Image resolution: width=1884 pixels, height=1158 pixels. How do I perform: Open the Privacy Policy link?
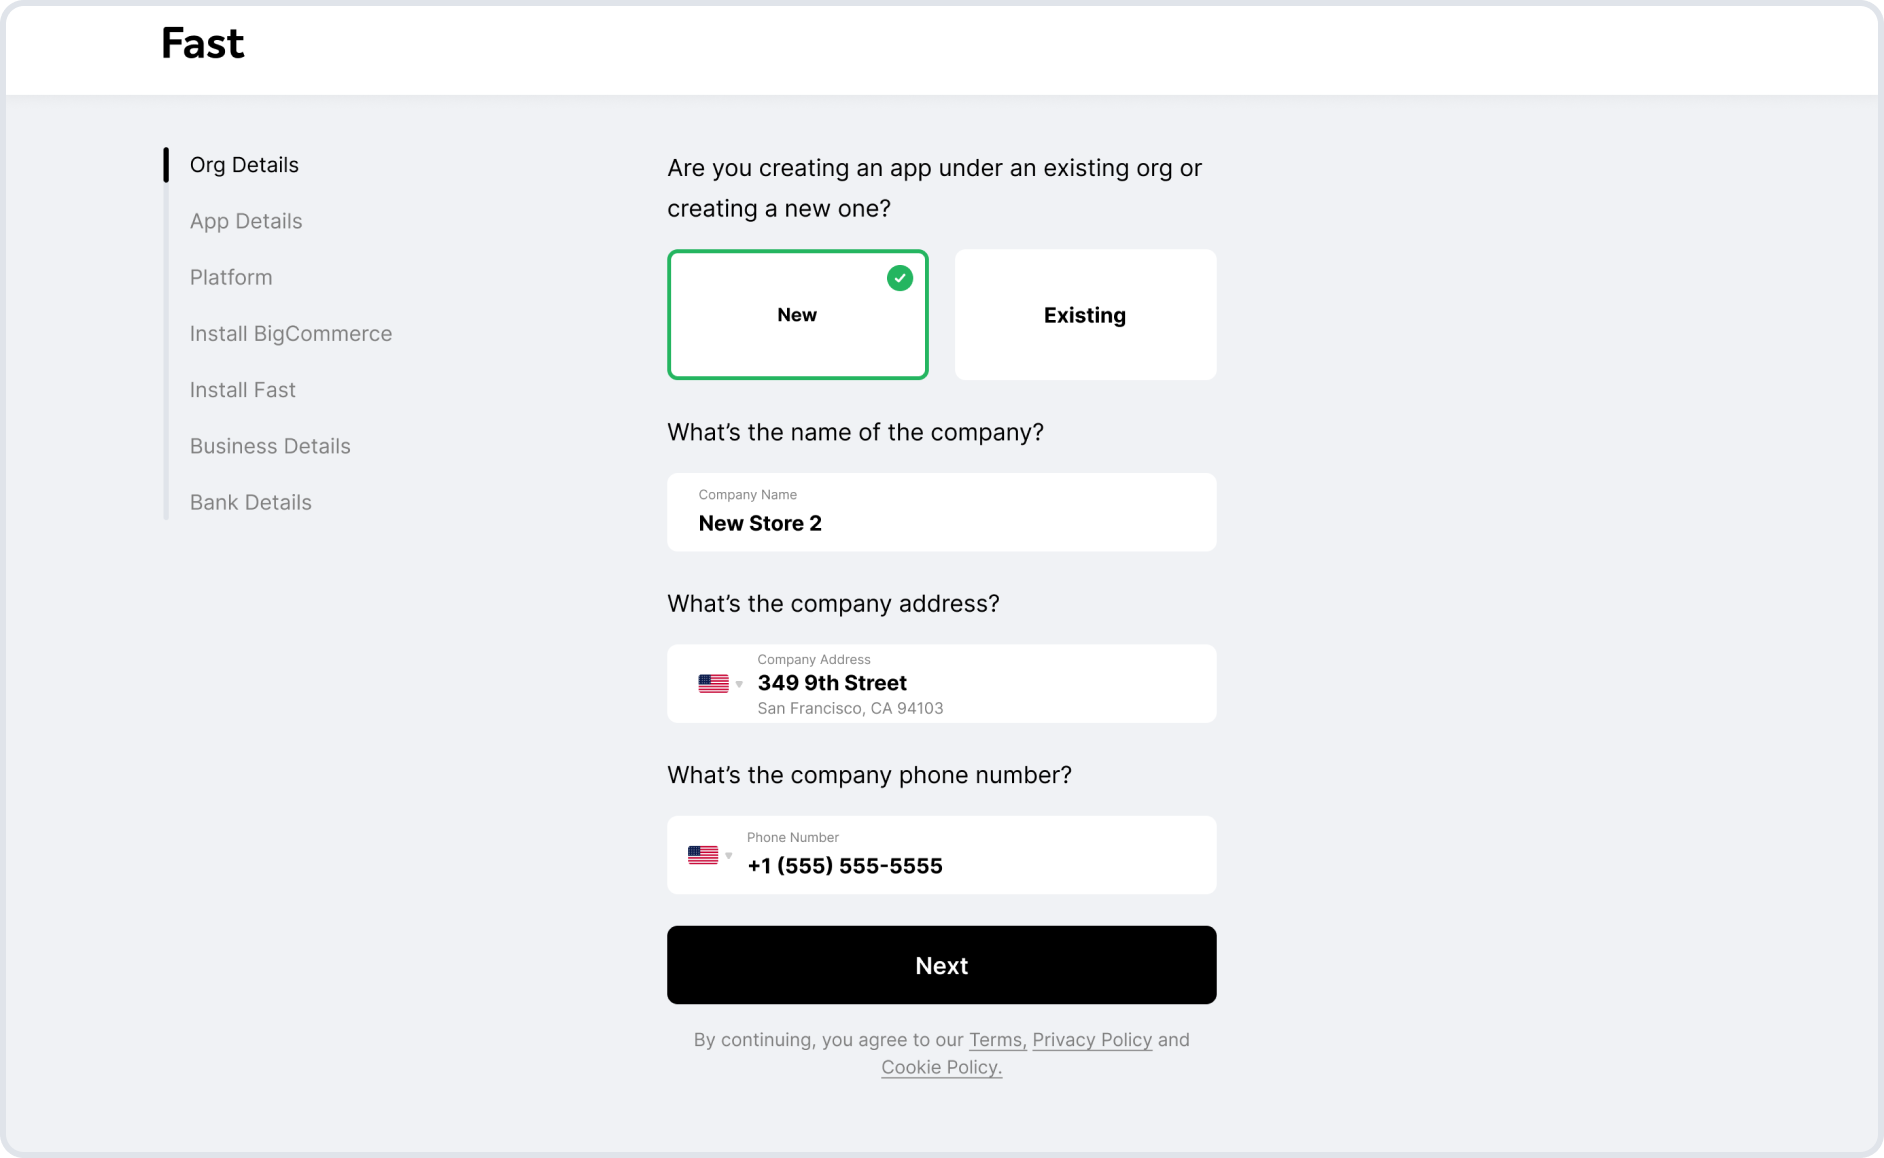pyautogui.click(x=1092, y=1040)
